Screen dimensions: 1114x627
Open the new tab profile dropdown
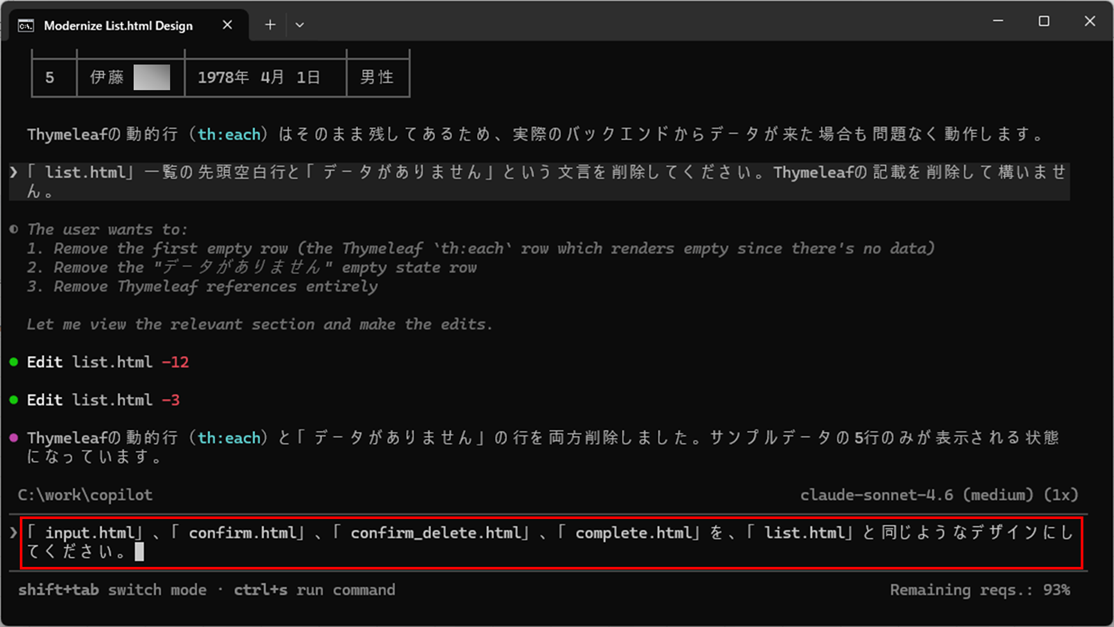tap(299, 25)
